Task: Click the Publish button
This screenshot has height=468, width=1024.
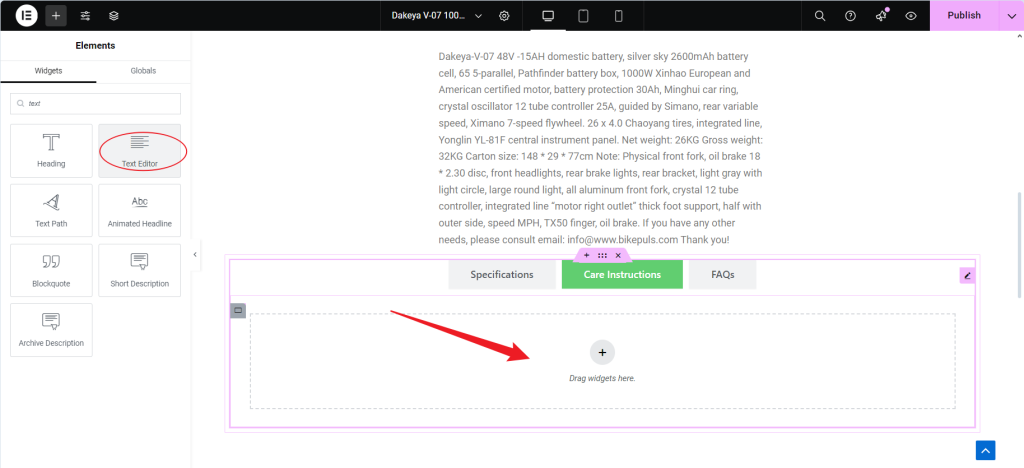Action: point(963,16)
